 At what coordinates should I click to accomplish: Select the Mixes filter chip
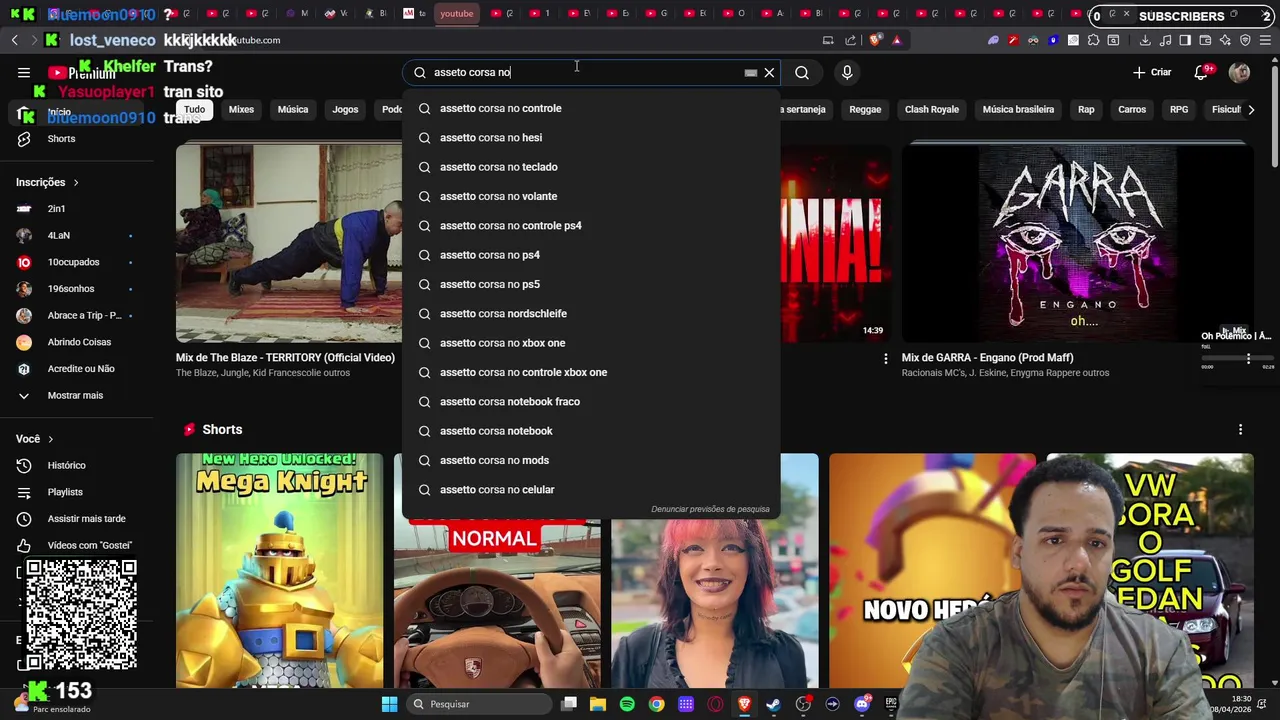pos(241,109)
